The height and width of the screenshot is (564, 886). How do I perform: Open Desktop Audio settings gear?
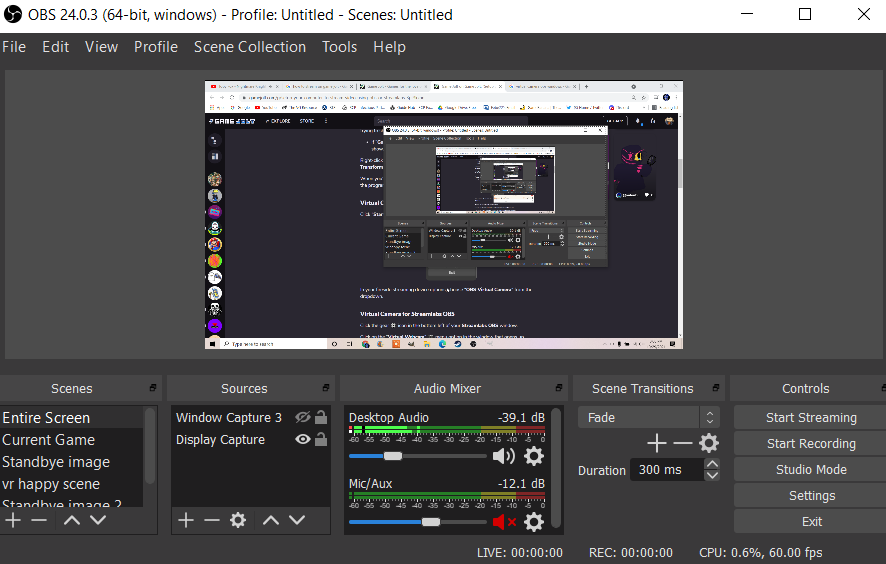coord(534,456)
